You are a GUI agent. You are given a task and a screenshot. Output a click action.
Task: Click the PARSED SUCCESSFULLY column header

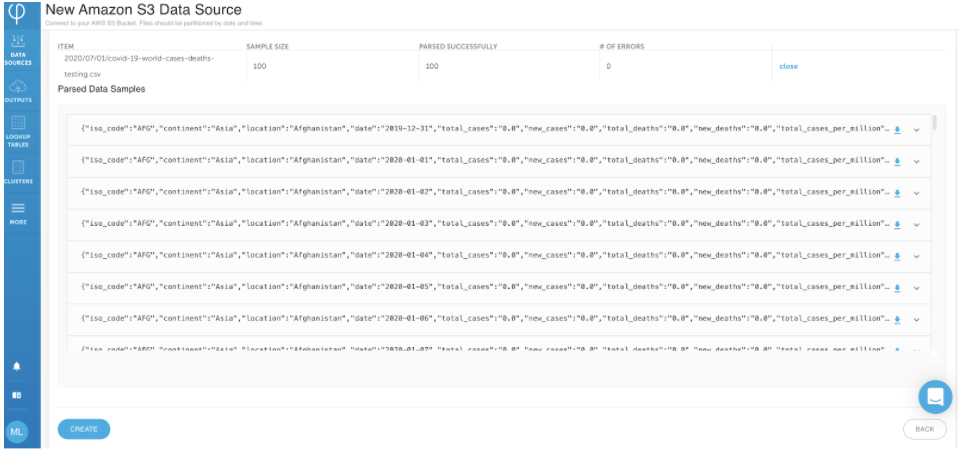coord(458,46)
